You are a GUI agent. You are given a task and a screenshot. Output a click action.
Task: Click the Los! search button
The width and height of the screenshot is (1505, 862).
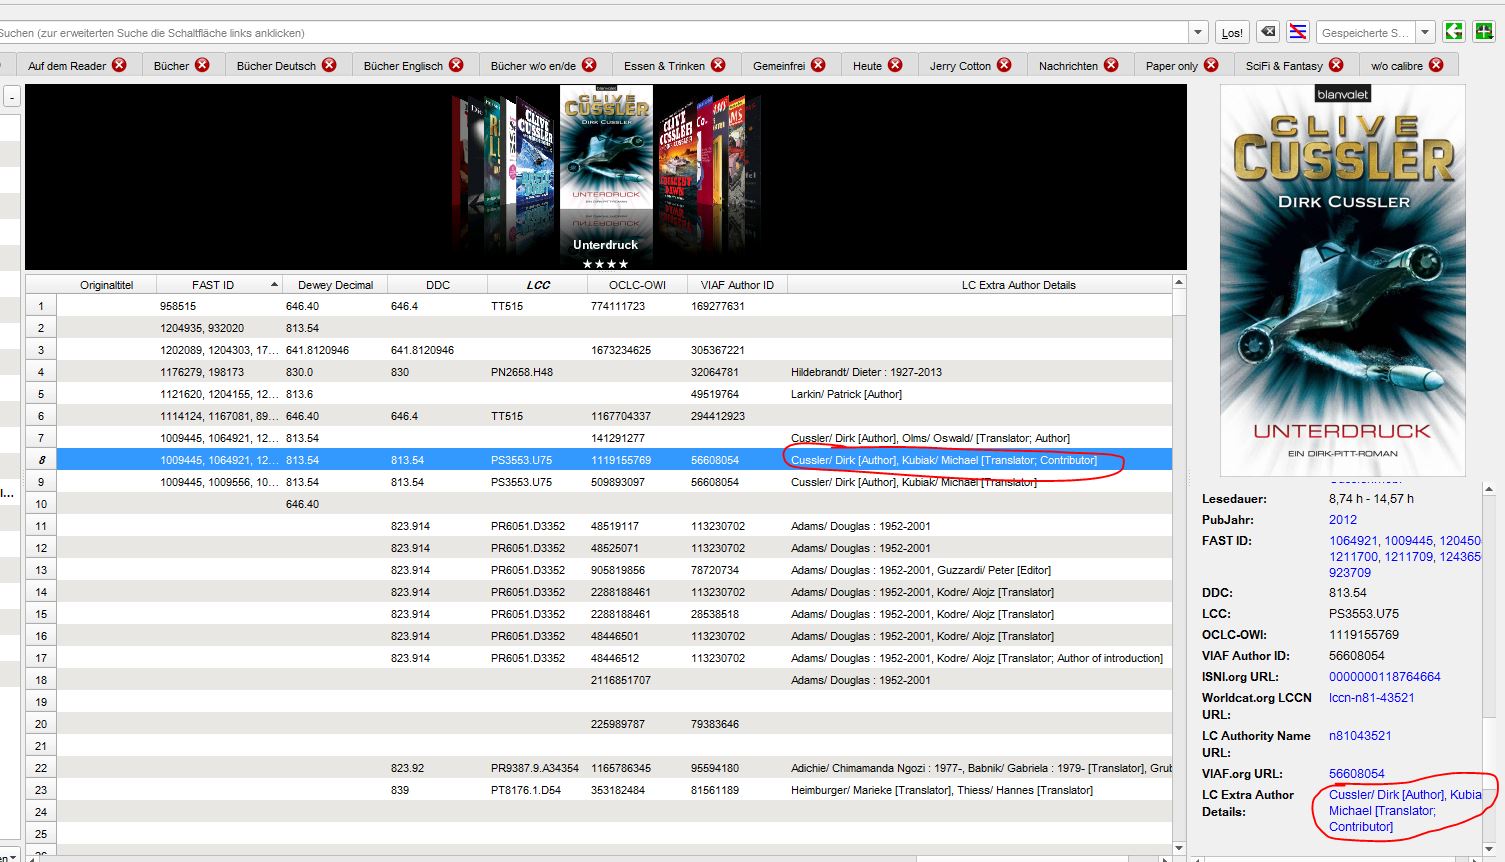tap(1232, 33)
